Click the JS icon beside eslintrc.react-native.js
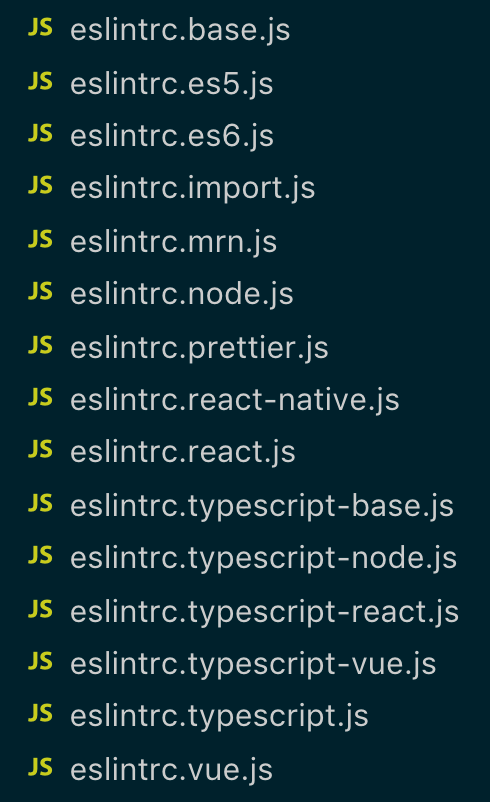Viewport: 490px width, 802px height. coord(40,397)
